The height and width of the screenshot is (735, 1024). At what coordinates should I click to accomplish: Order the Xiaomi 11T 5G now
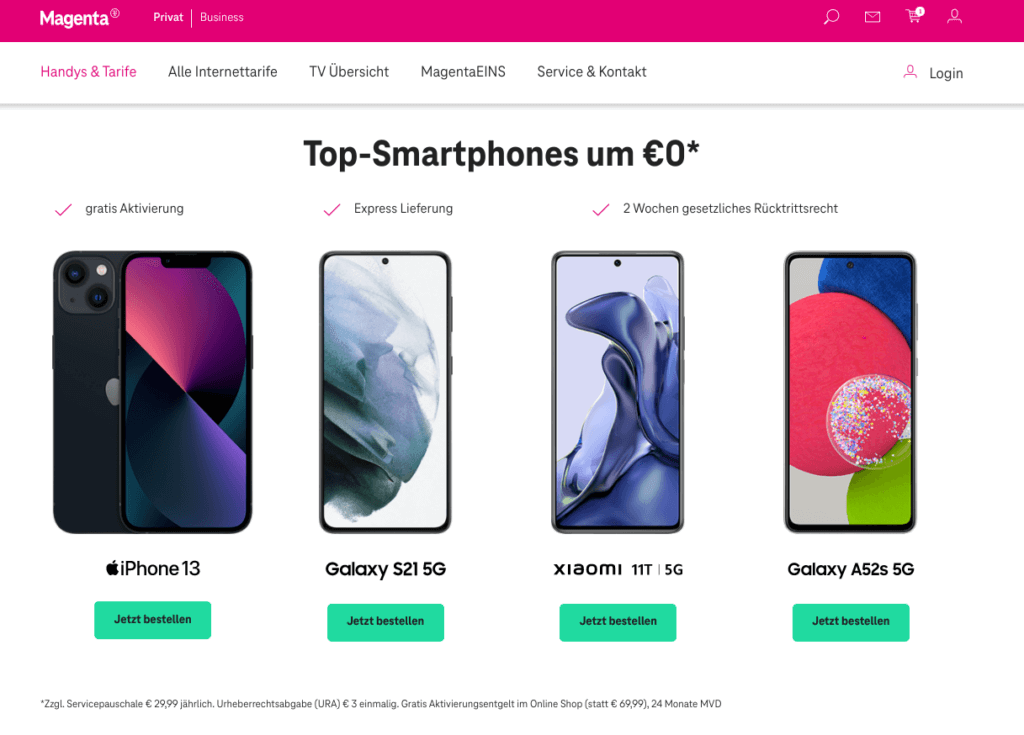pyautogui.click(x=618, y=623)
